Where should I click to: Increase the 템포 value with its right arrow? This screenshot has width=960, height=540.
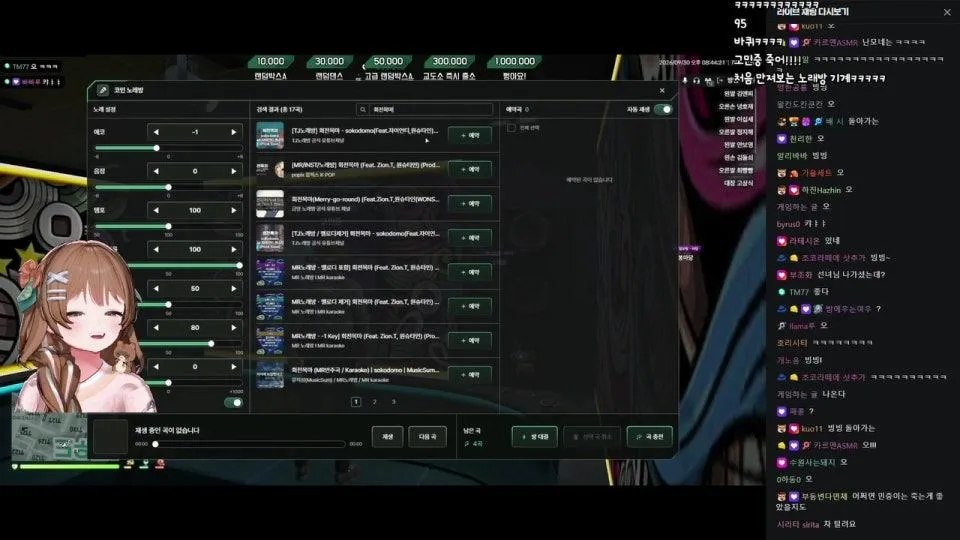(x=233, y=211)
